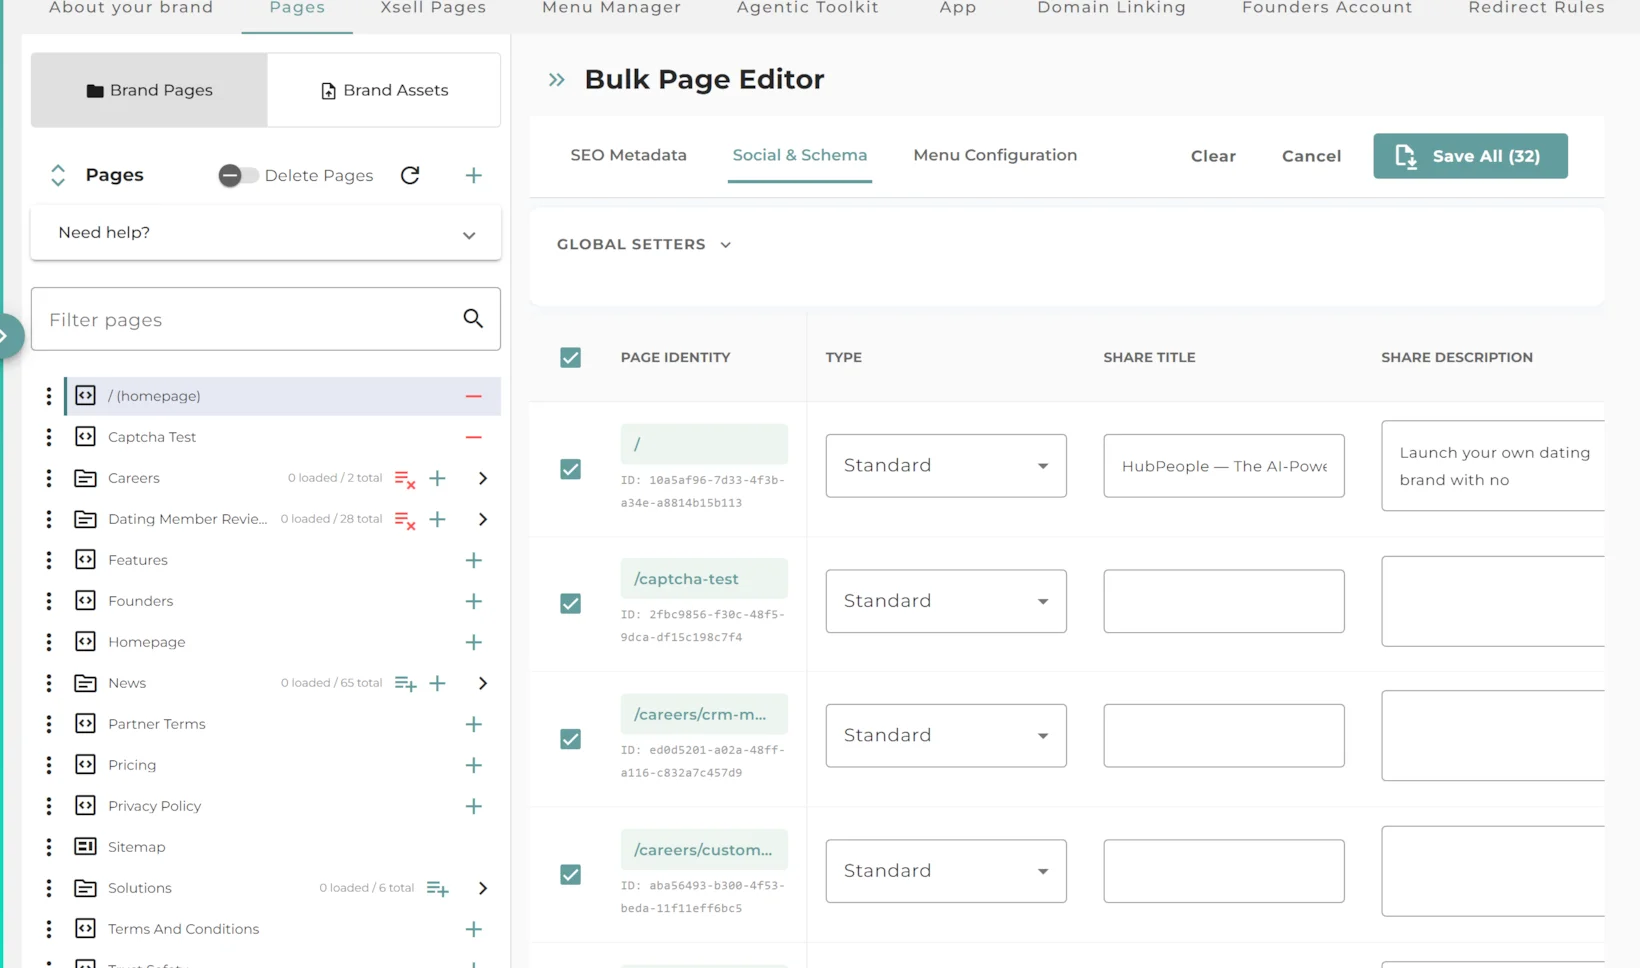1640x968 pixels.
Task: Expand the Careers folder chevron
Action: point(483,478)
